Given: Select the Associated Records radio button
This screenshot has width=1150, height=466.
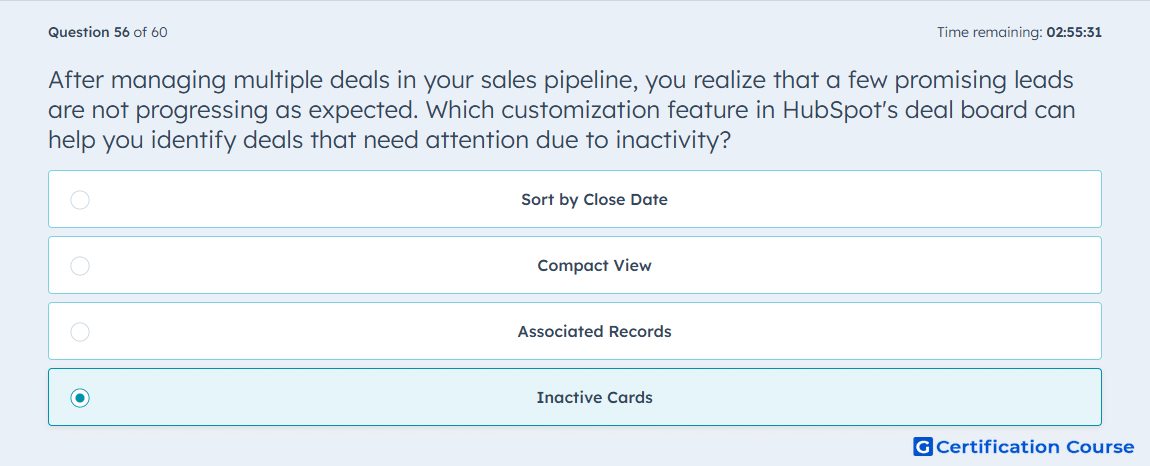Looking at the screenshot, I should pyautogui.click(x=80, y=332).
